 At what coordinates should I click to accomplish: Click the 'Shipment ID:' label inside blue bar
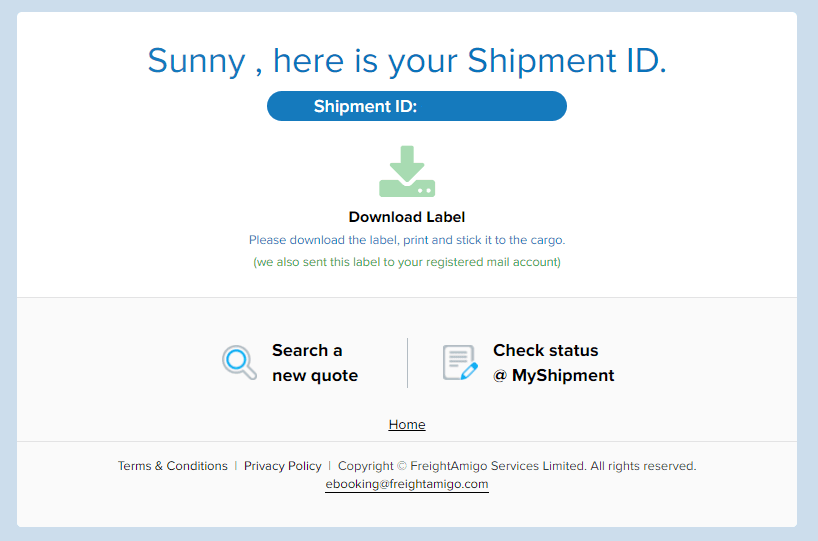pyautogui.click(x=365, y=106)
